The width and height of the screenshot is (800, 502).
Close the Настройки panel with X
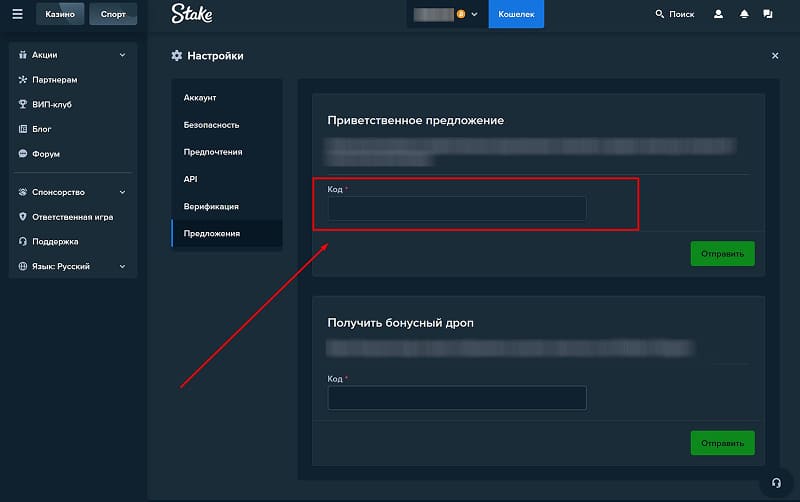coord(775,56)
